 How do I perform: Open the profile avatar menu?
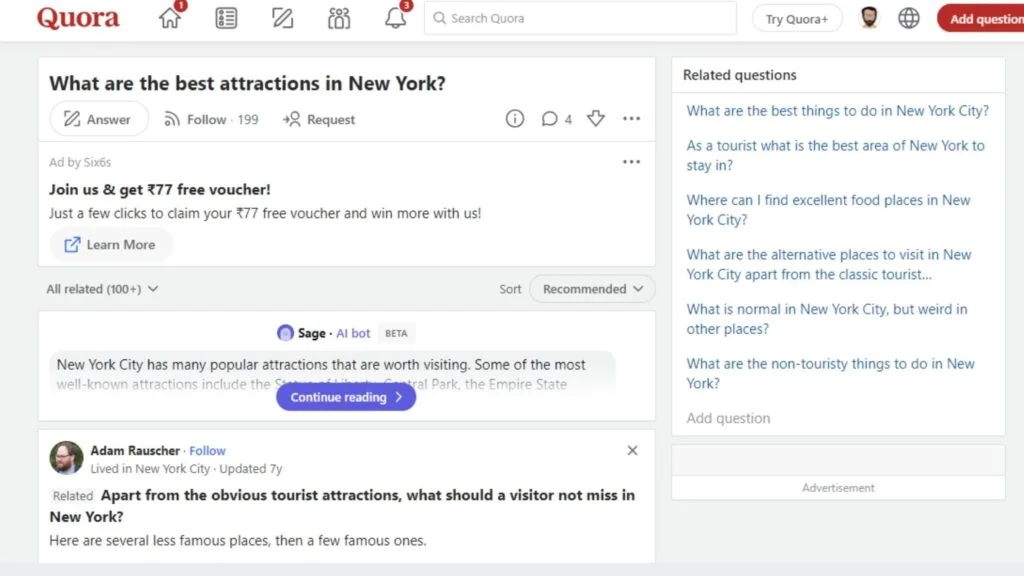pyautogui.click(x=869, y=18)
